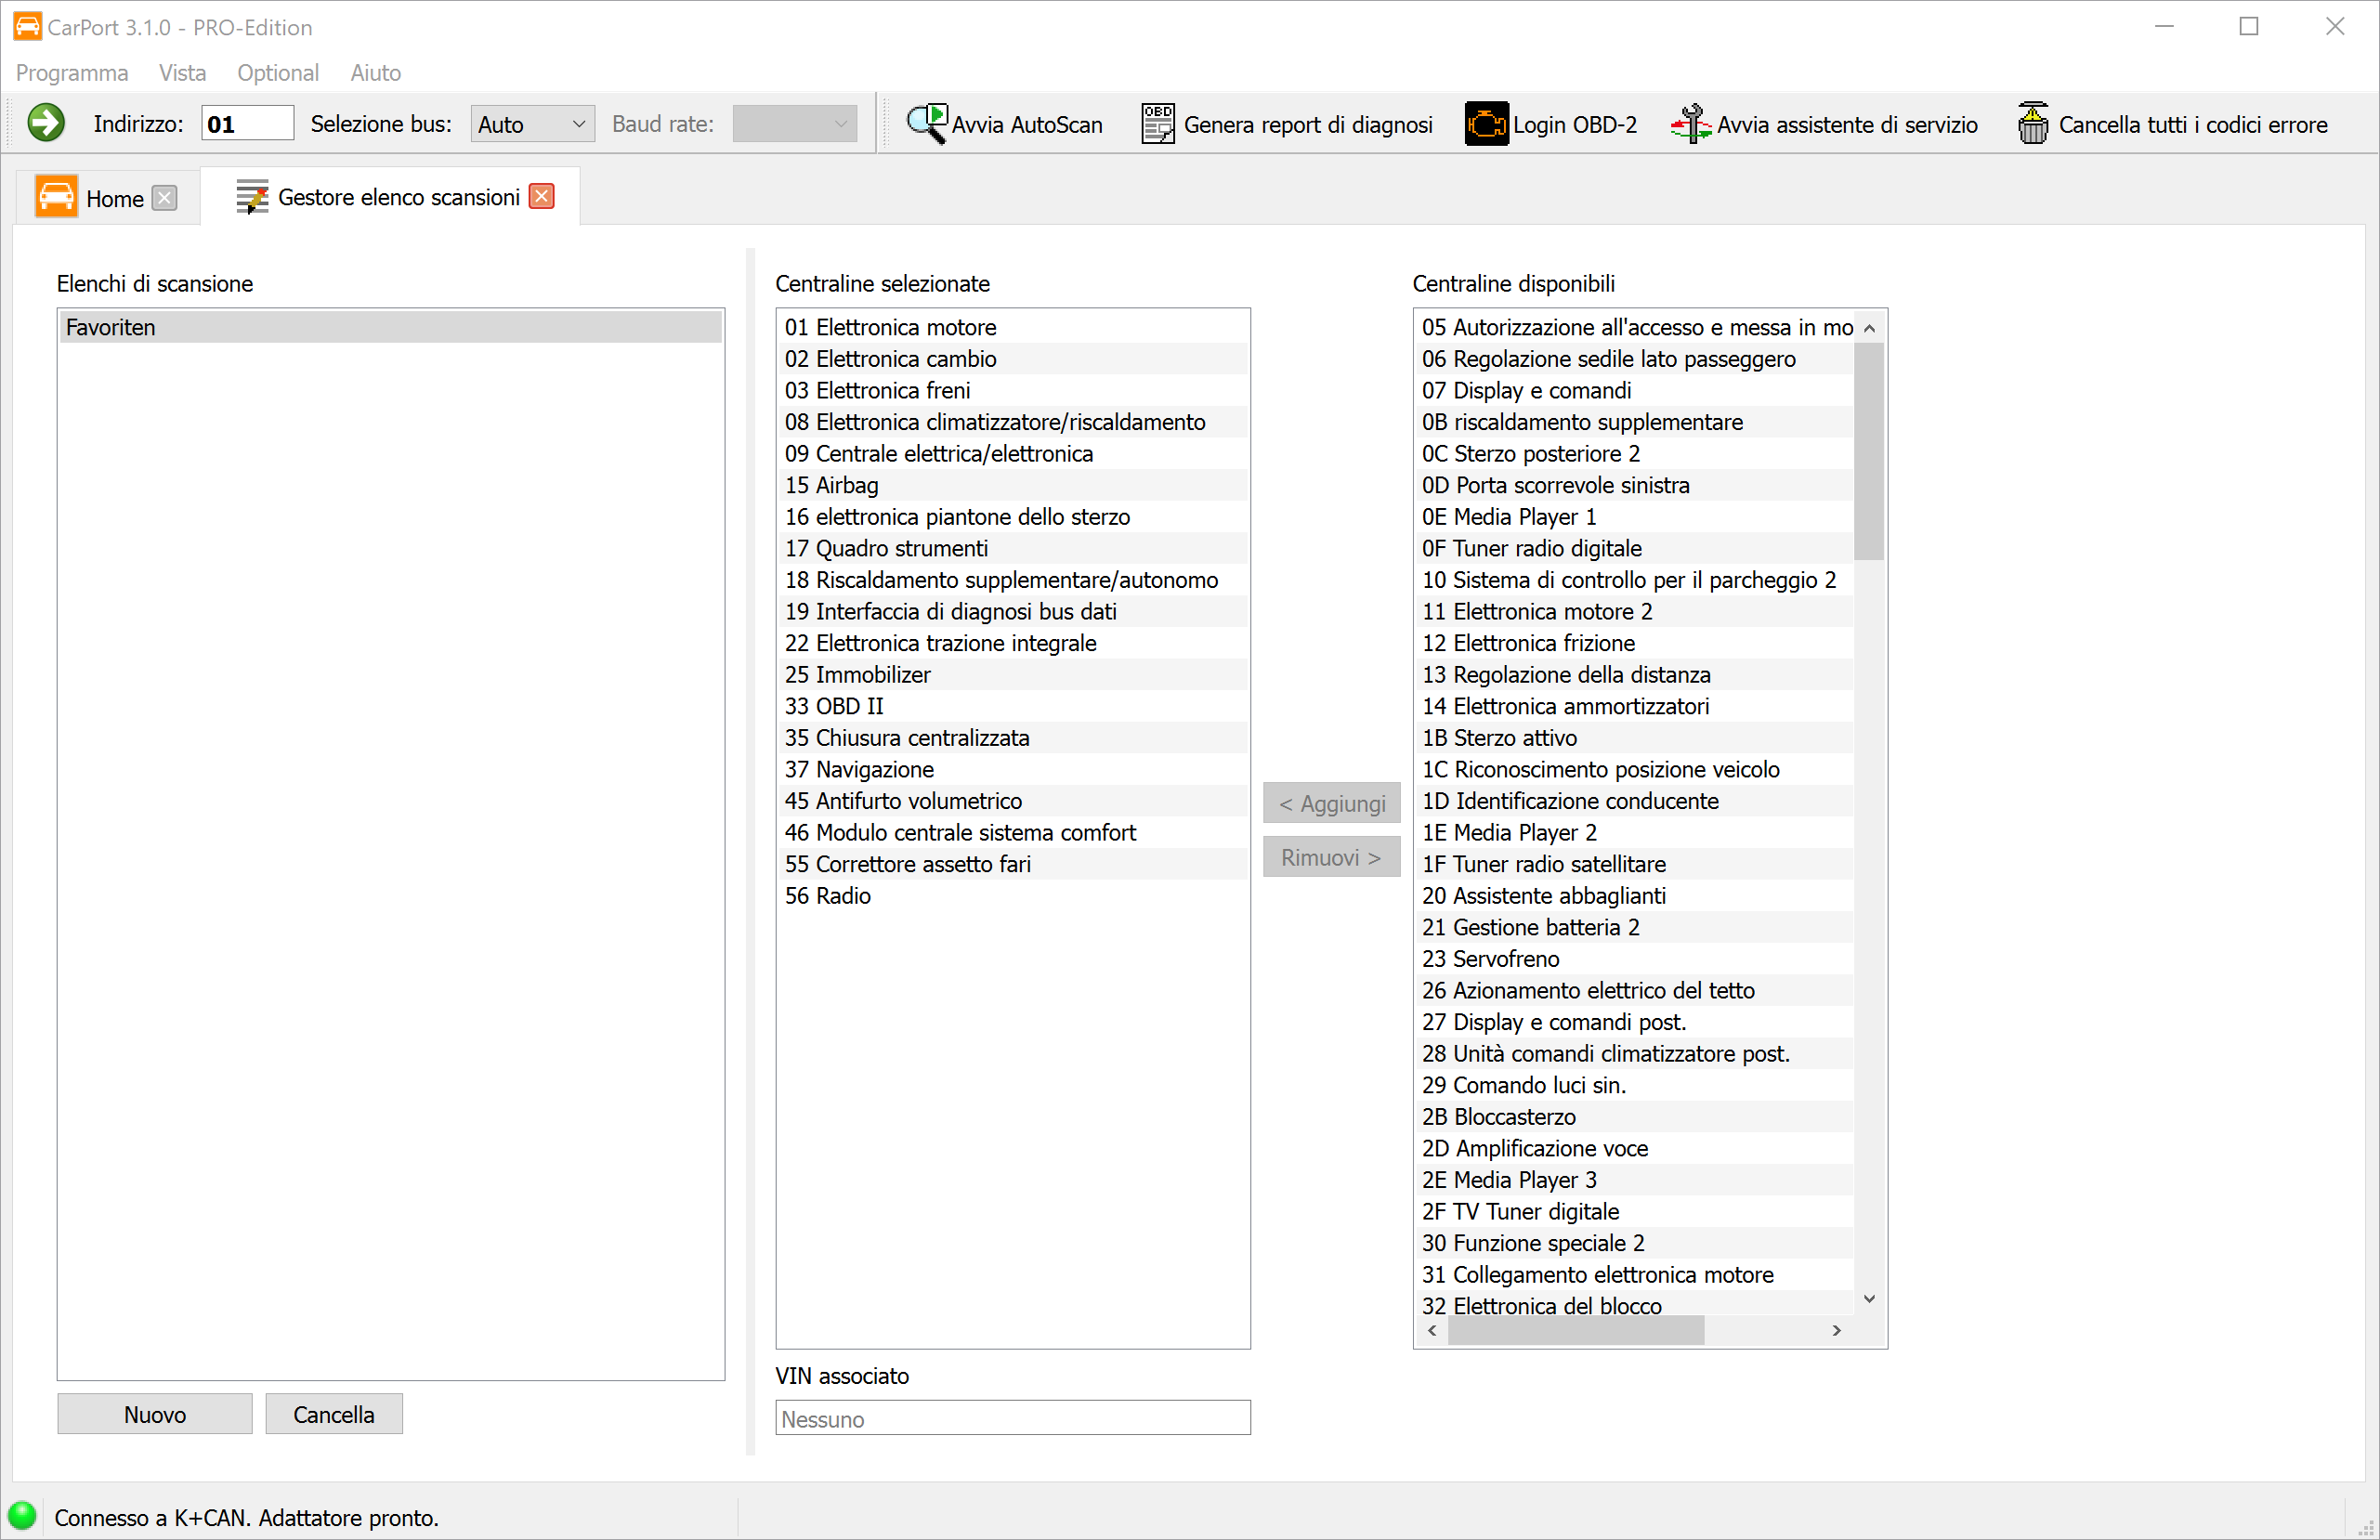Close the Home tab
This screenshot has height=1540, width=2380.
(165, 198)
